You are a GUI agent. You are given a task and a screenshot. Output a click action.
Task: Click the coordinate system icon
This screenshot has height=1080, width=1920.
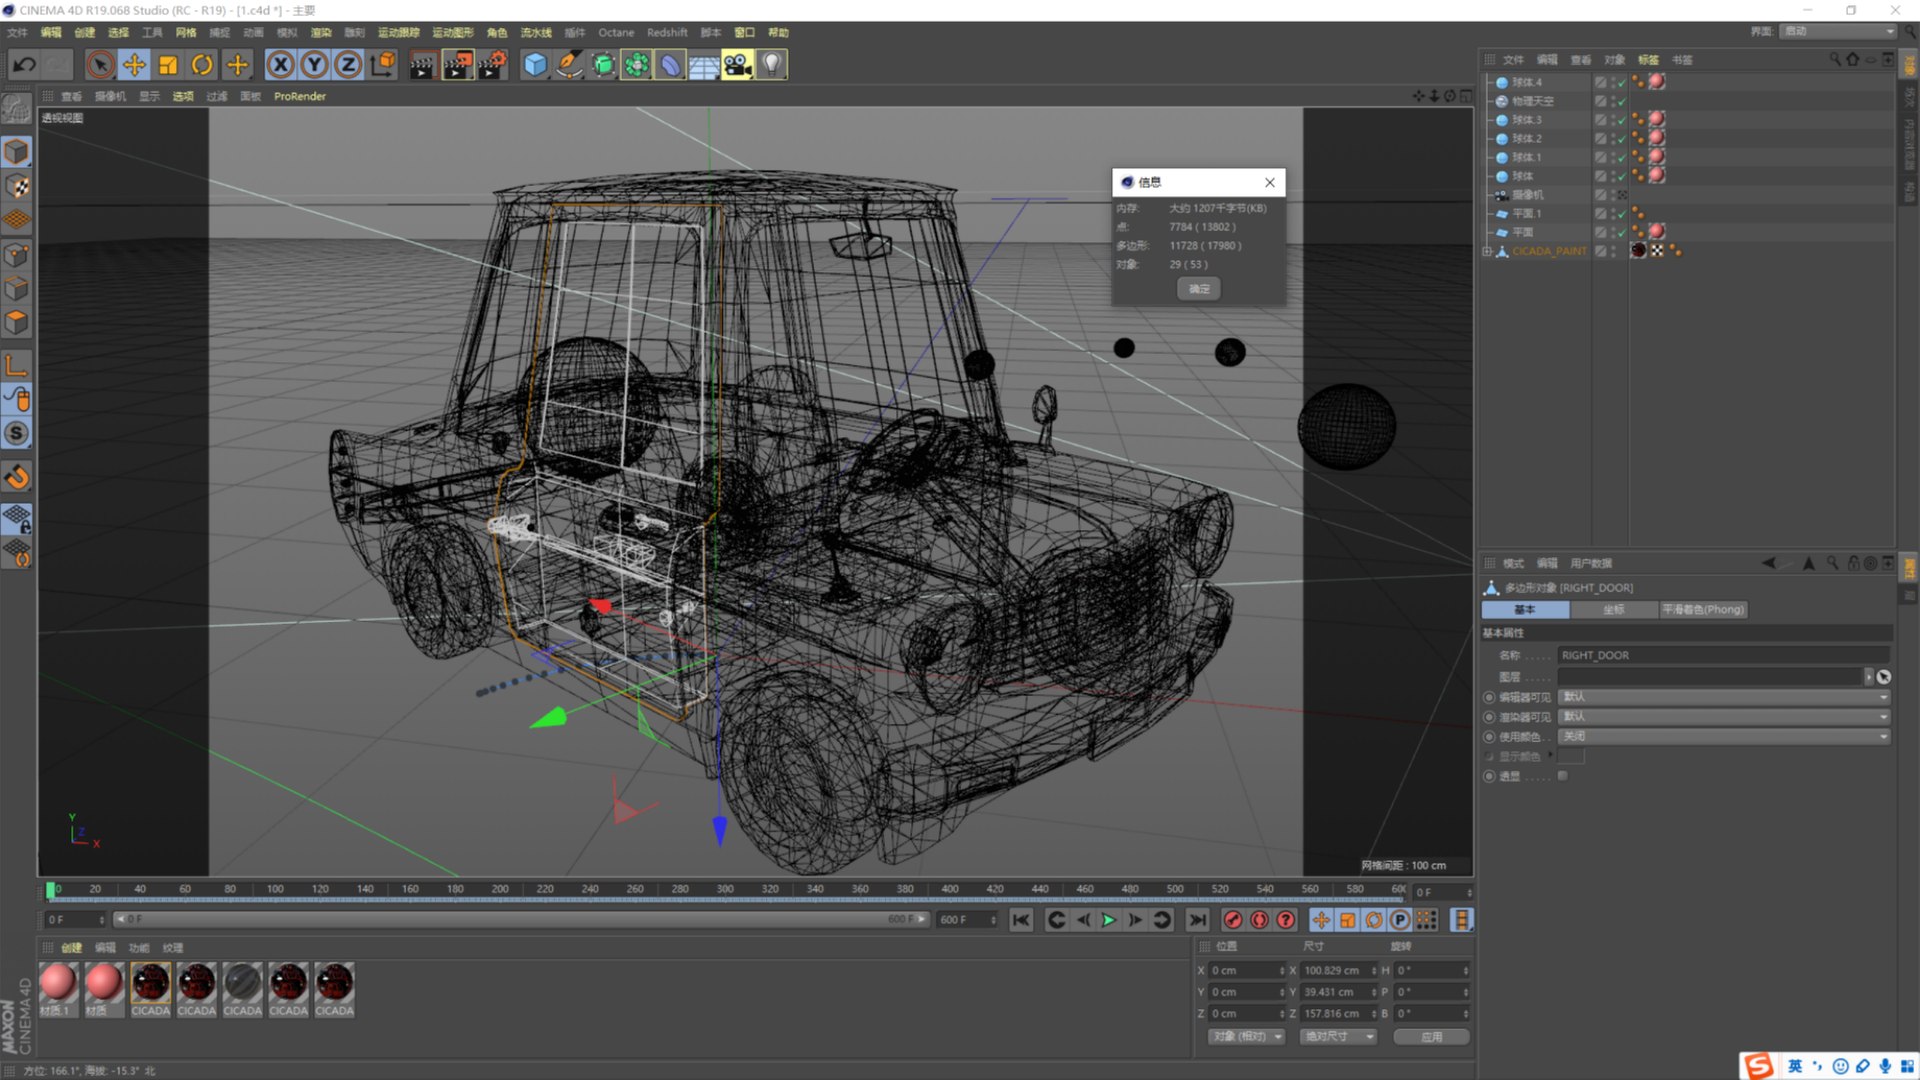coord(382,65)
